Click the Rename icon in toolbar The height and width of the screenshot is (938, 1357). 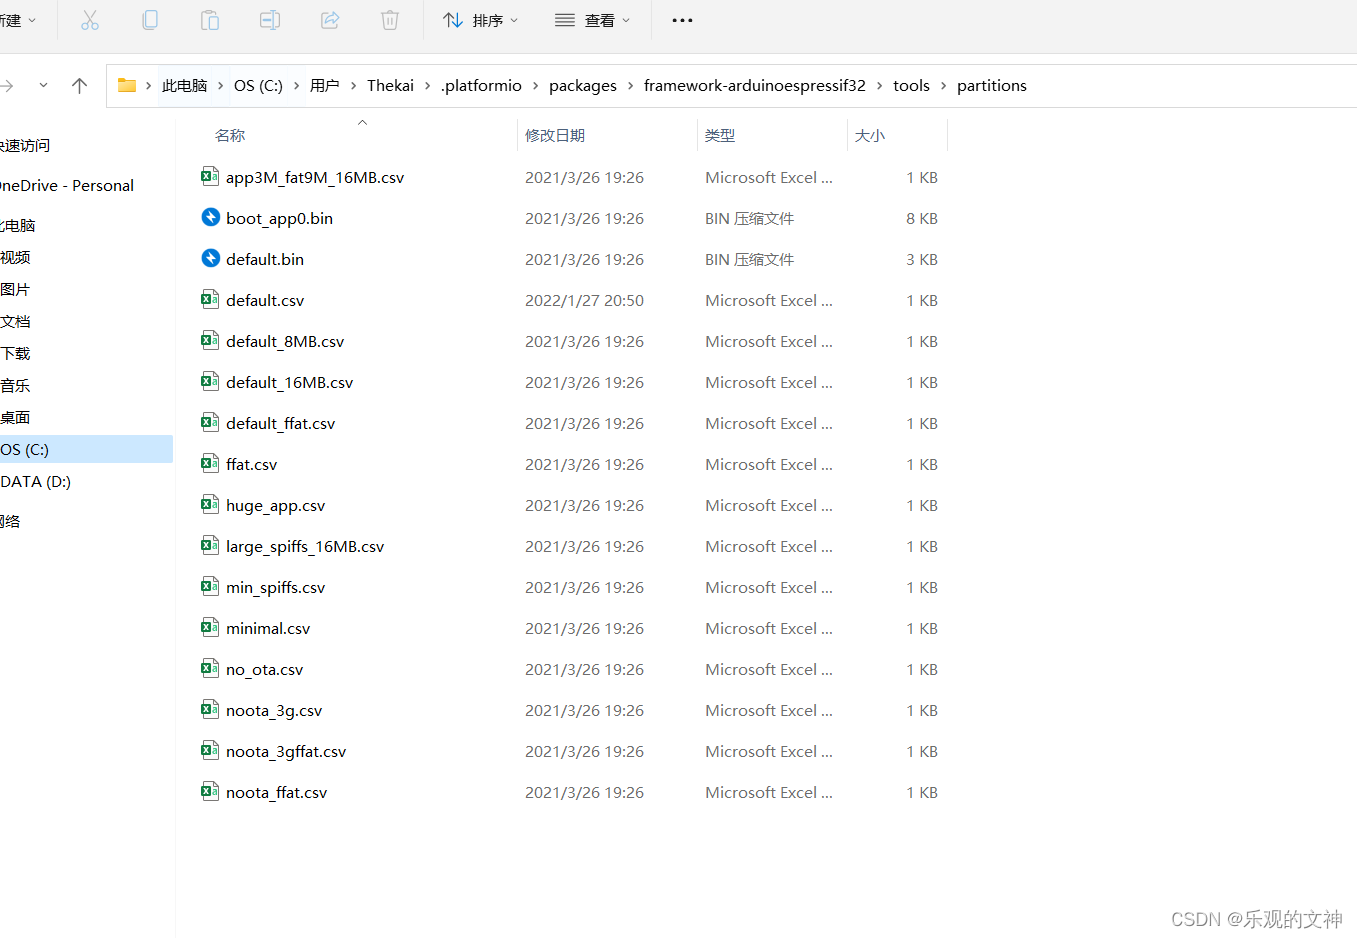[x=270, y=20]
